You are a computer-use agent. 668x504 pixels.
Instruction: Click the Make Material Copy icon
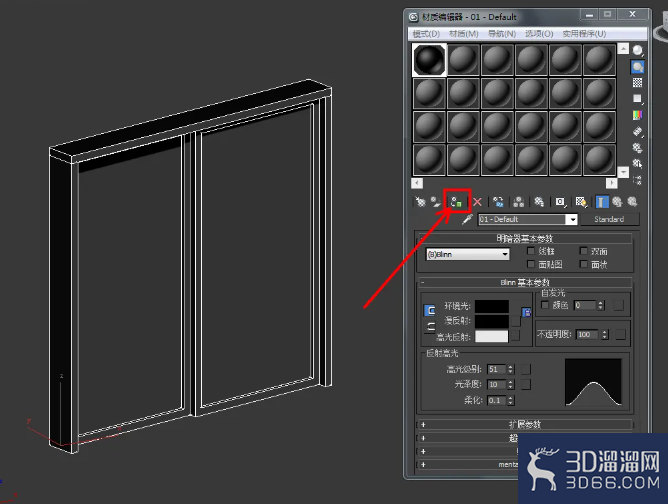498,202
